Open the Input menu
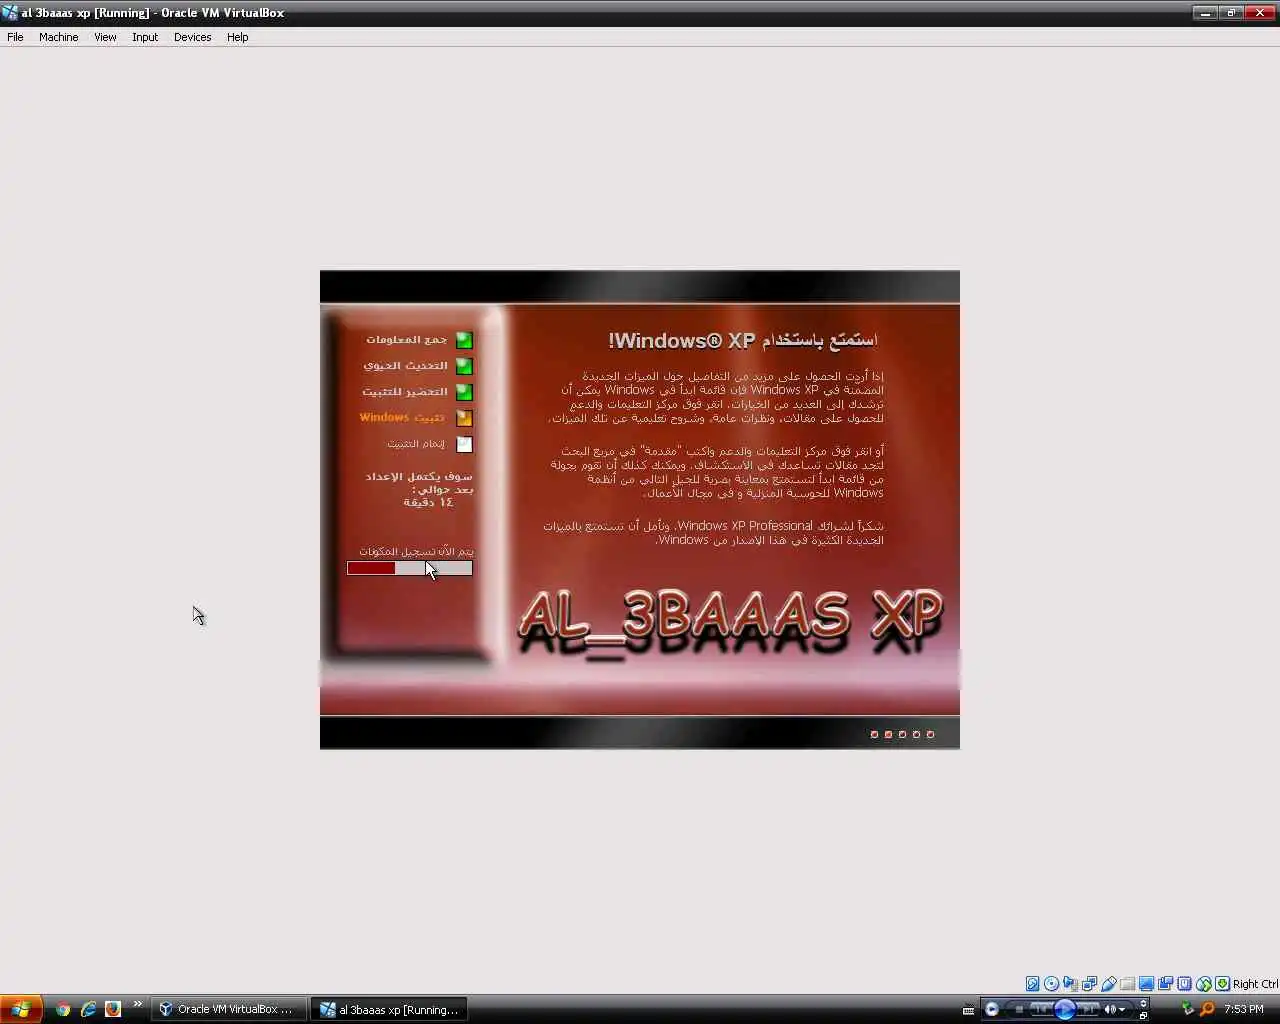The width and height of the screenshot is (1280, 1024). click(x=145, y=37)
